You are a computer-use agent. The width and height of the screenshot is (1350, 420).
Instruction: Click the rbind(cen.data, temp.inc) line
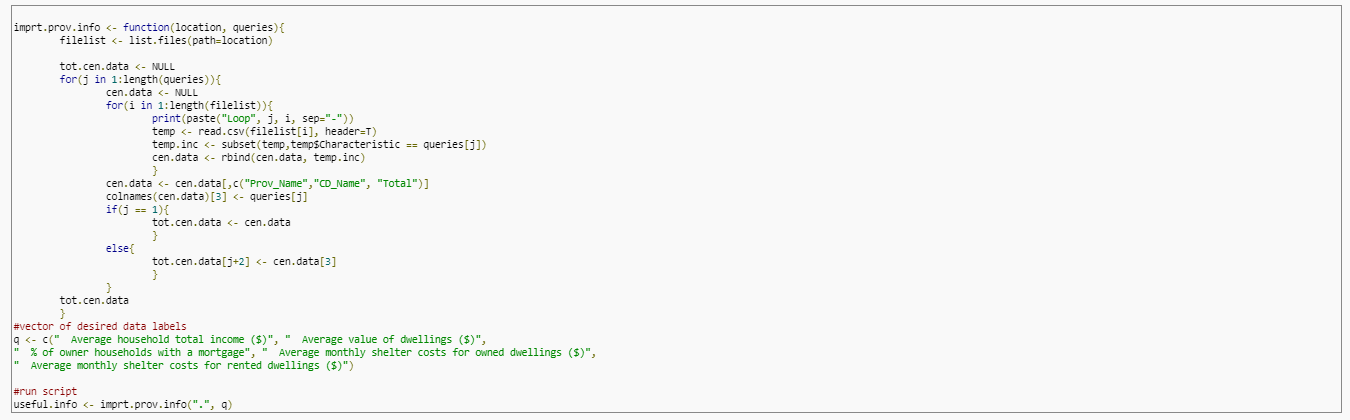(260, 157)
